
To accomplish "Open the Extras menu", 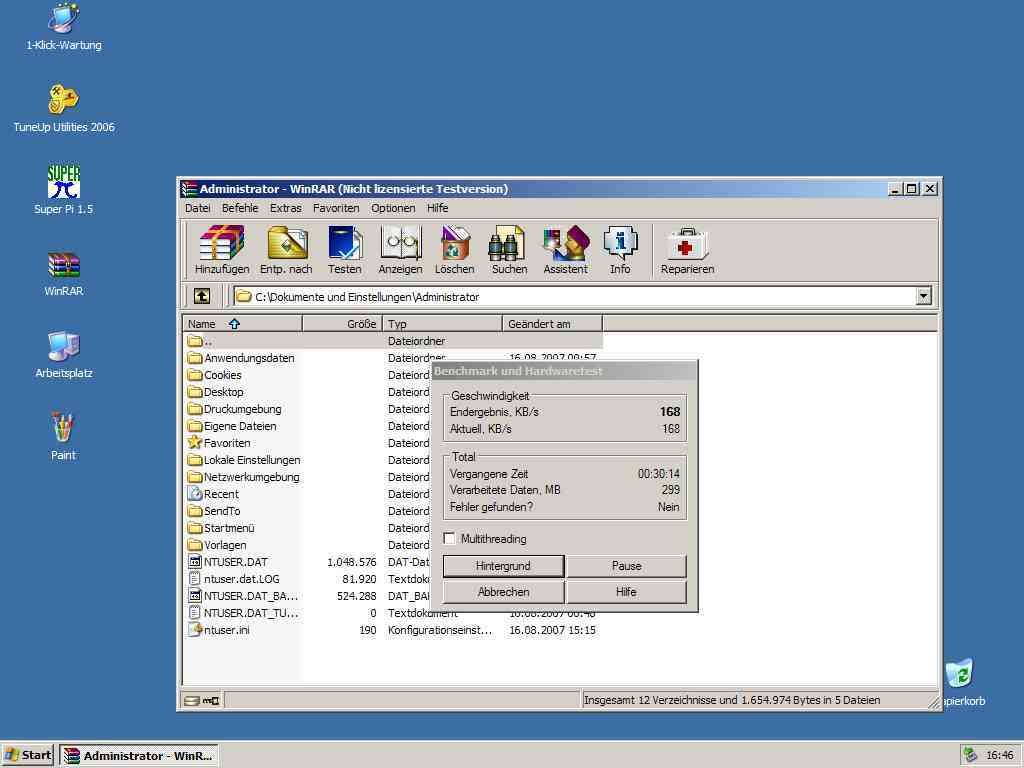I will [285, 208].
